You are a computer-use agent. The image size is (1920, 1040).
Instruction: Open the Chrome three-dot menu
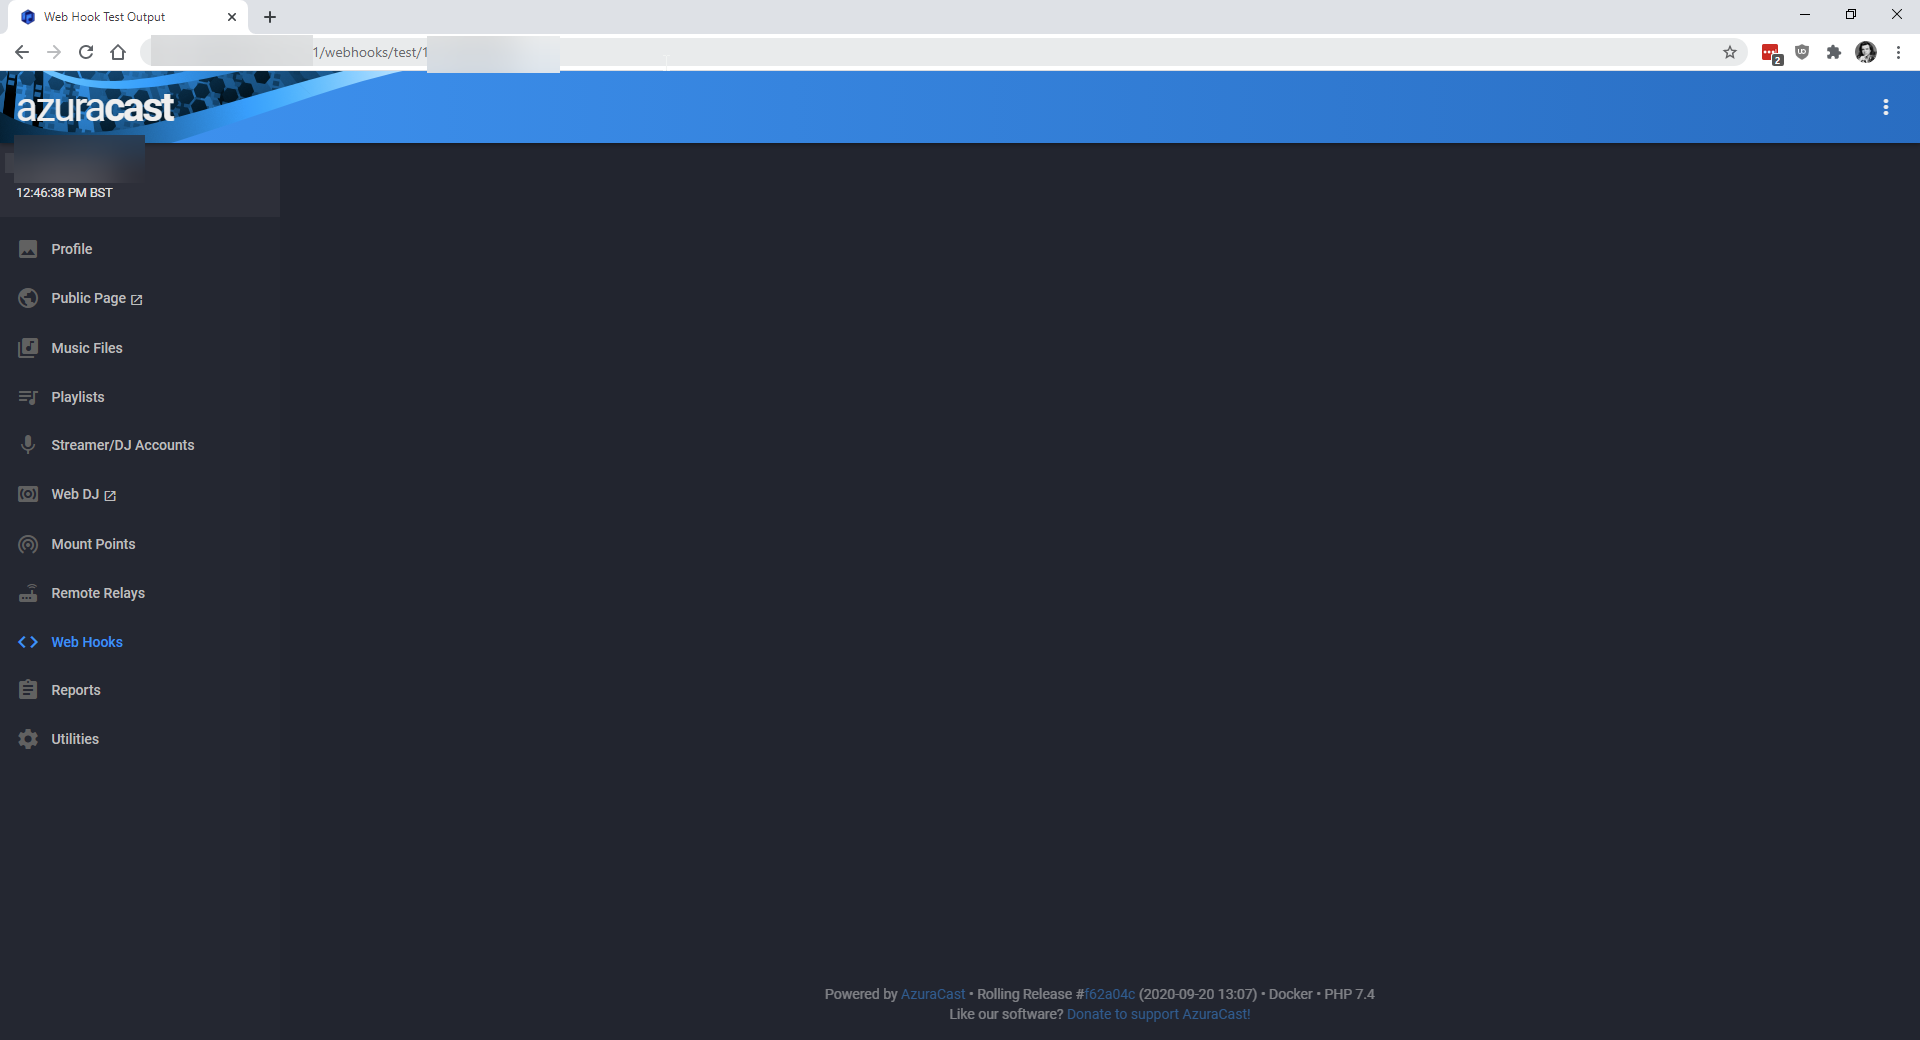tap(1898, 52)
